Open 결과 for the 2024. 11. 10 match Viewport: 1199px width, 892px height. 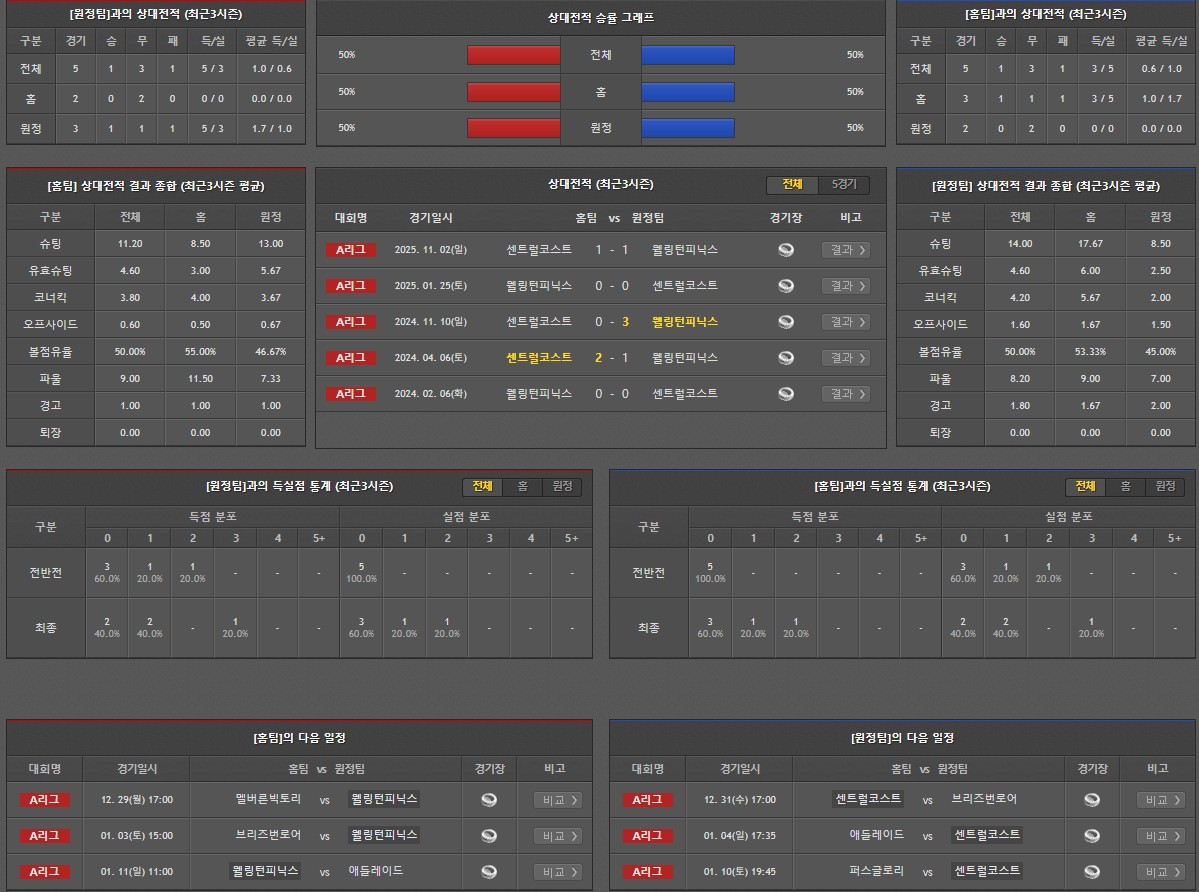(x=845, y=322)
